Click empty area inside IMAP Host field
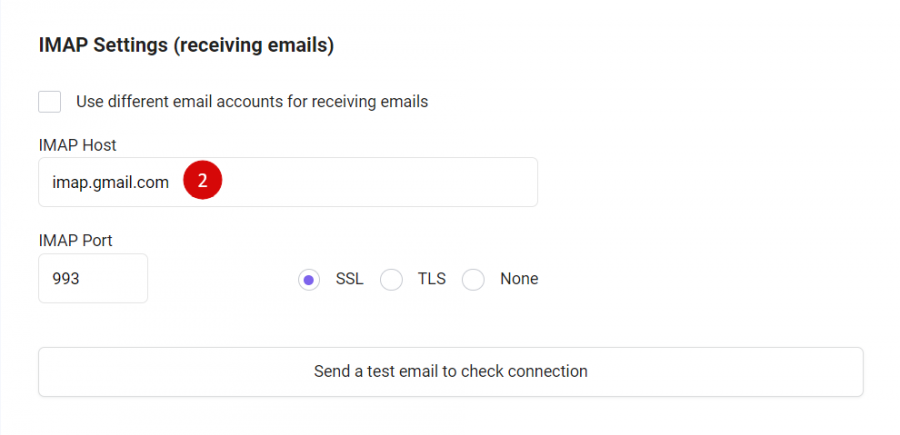The width and height of the screenshot is (900, 435). (x=379, y=182)
